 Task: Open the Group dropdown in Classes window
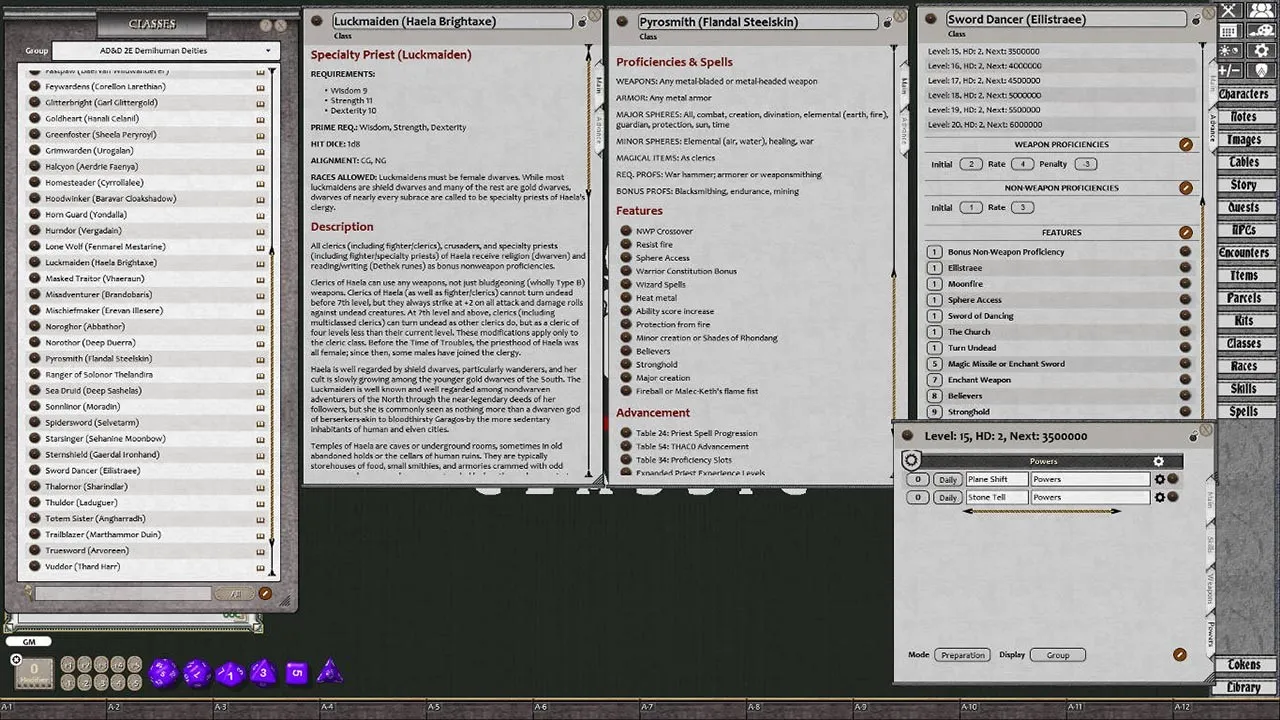tap(164, 50)
